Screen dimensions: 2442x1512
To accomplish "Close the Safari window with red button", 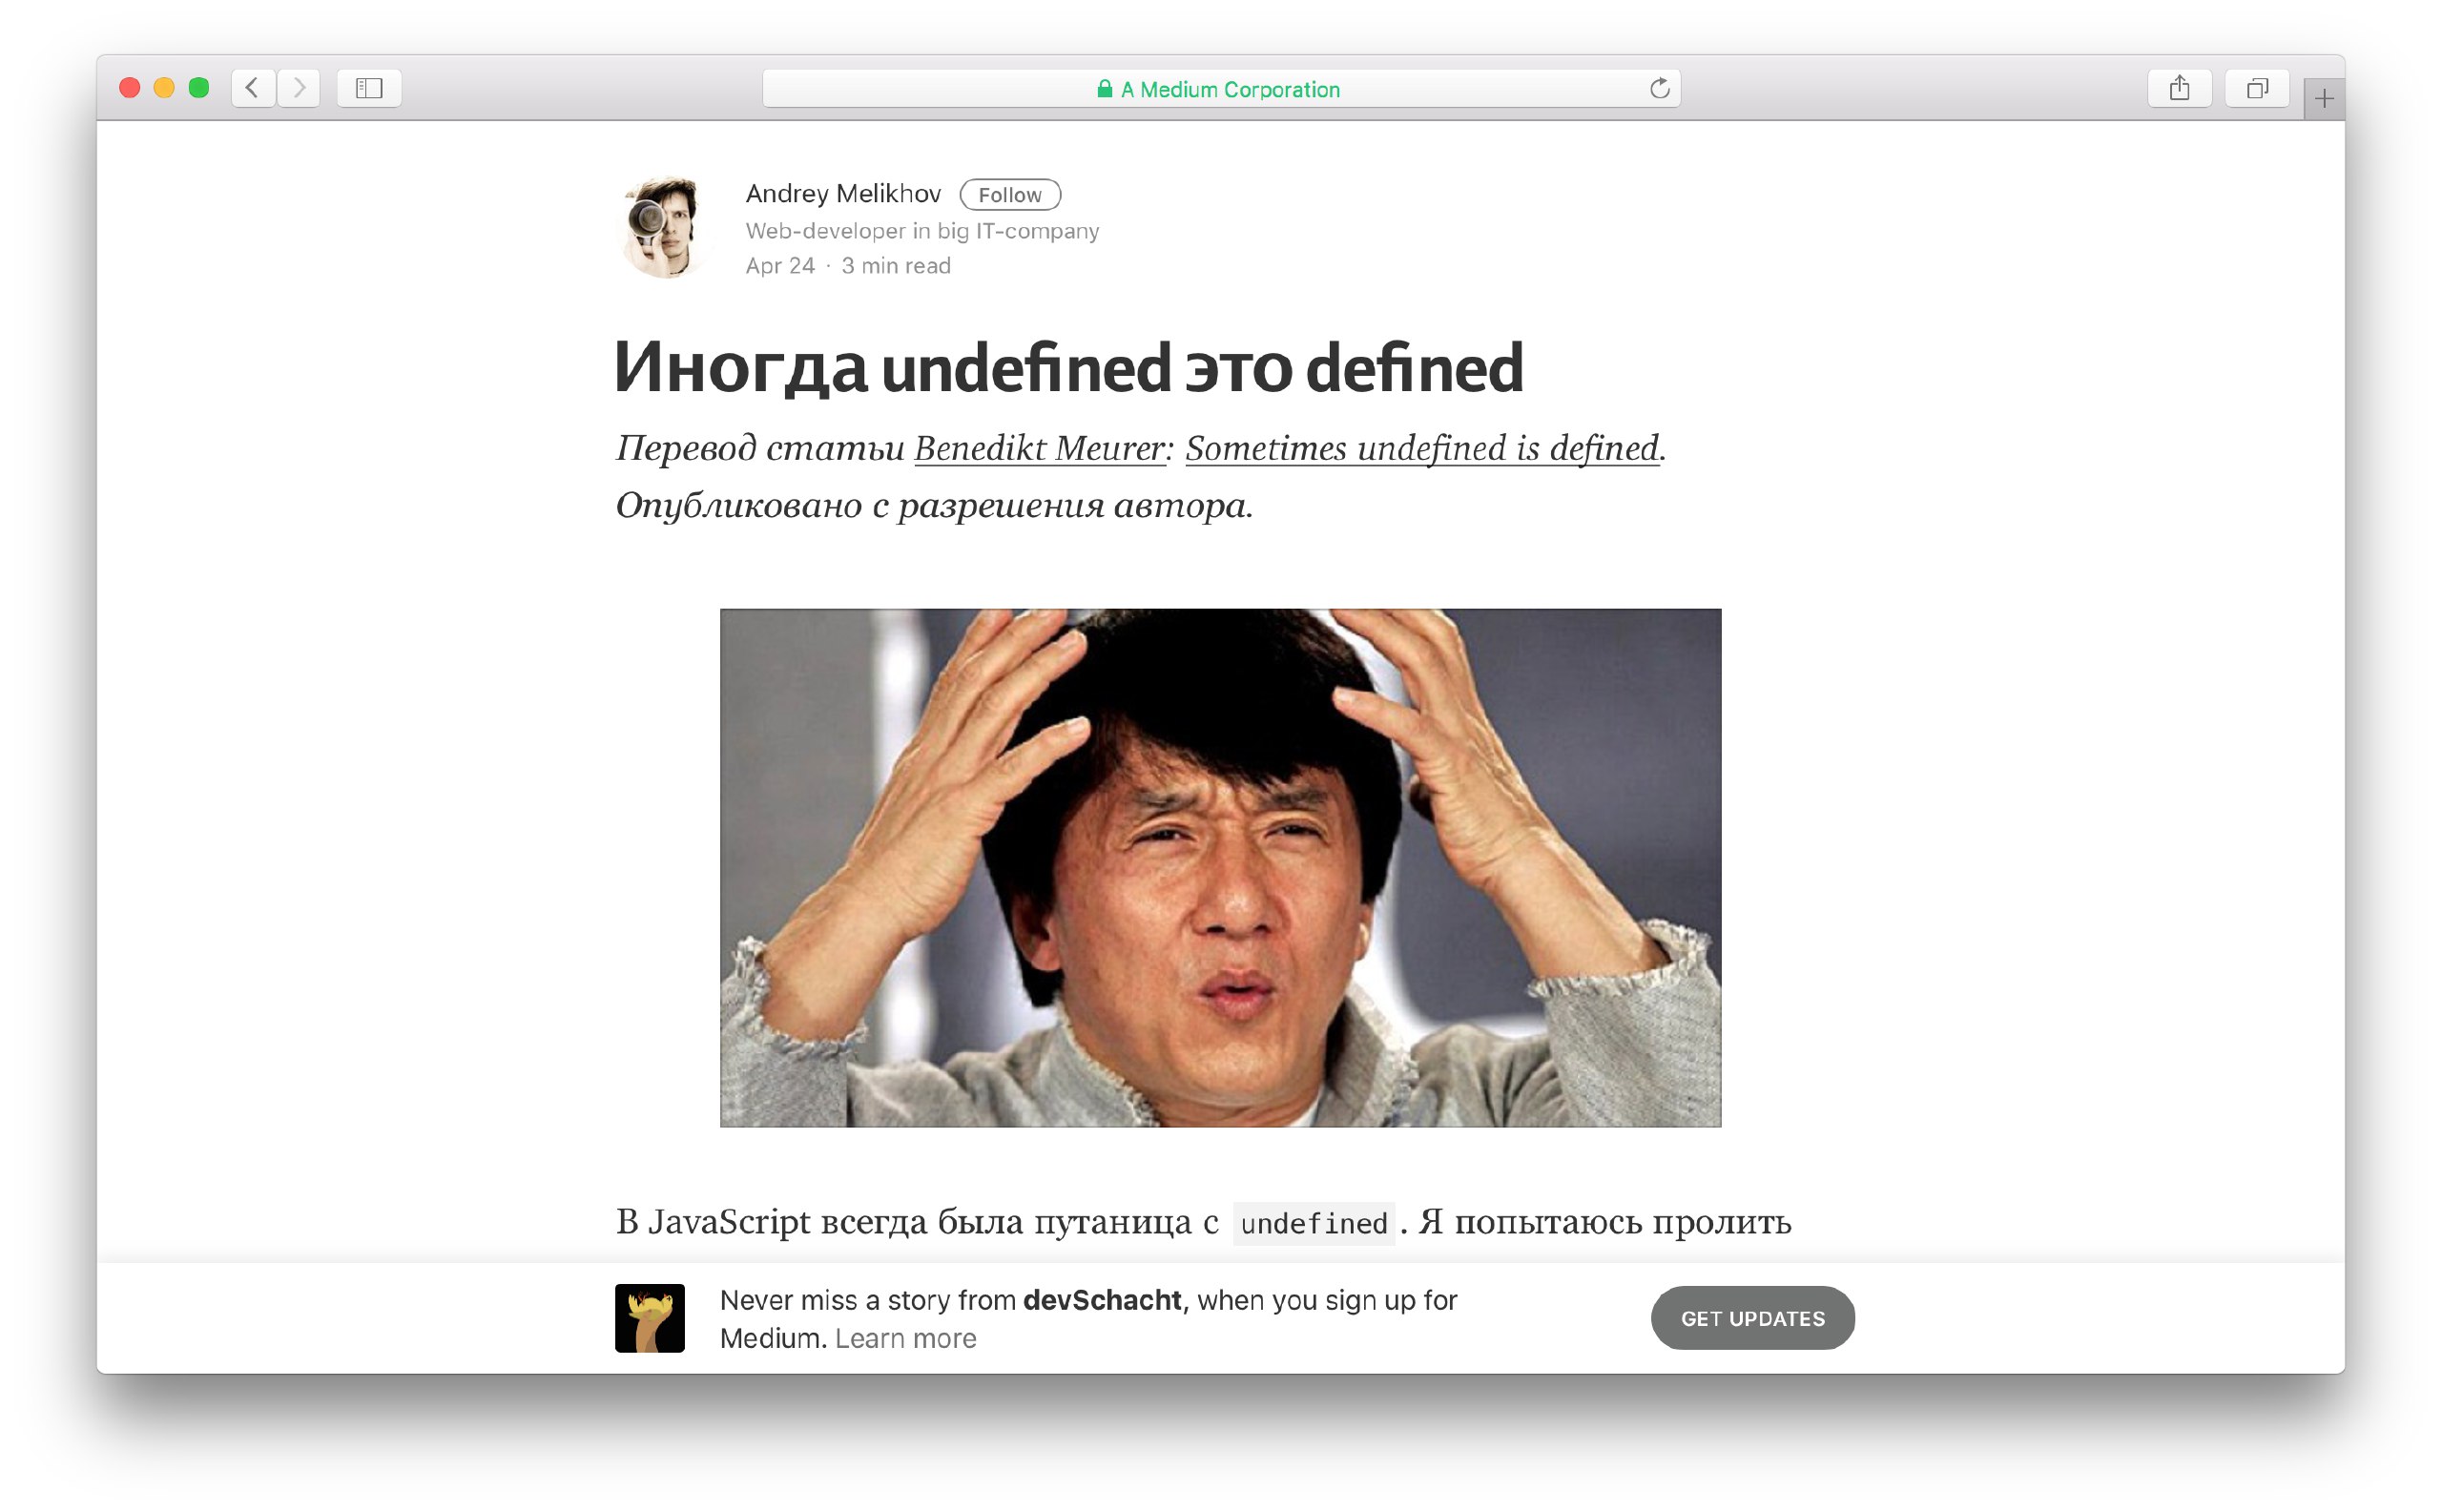I will (x=129, y=88).
